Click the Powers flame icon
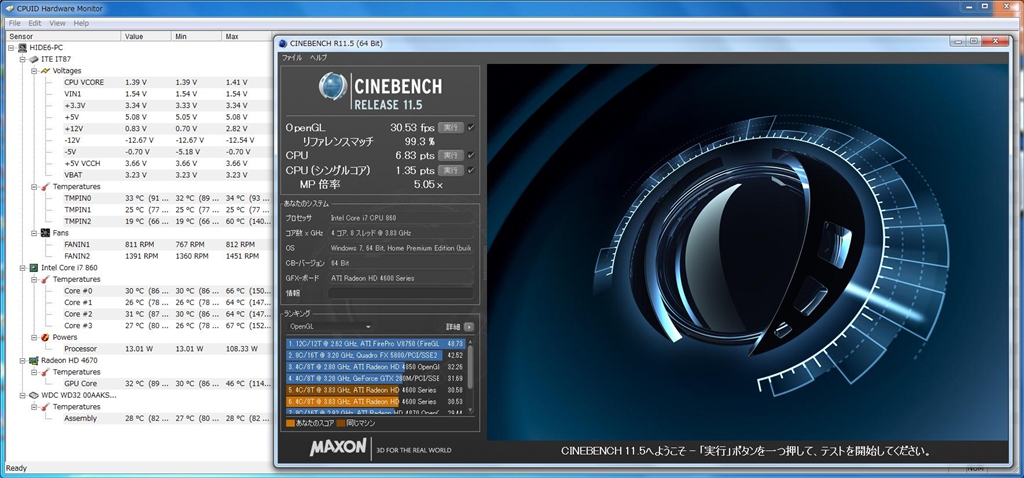 tap(46, 337)
